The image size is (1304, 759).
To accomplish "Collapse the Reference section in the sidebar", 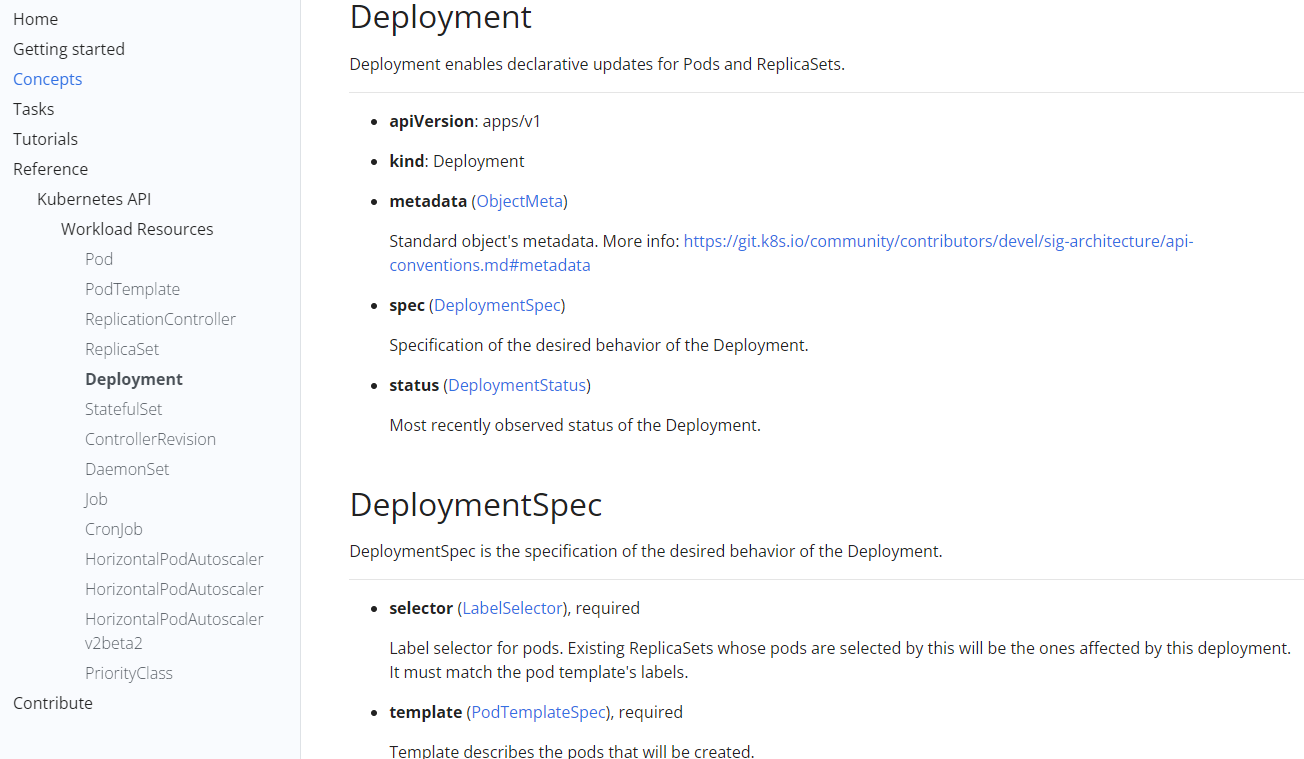I will click(50, 169).
